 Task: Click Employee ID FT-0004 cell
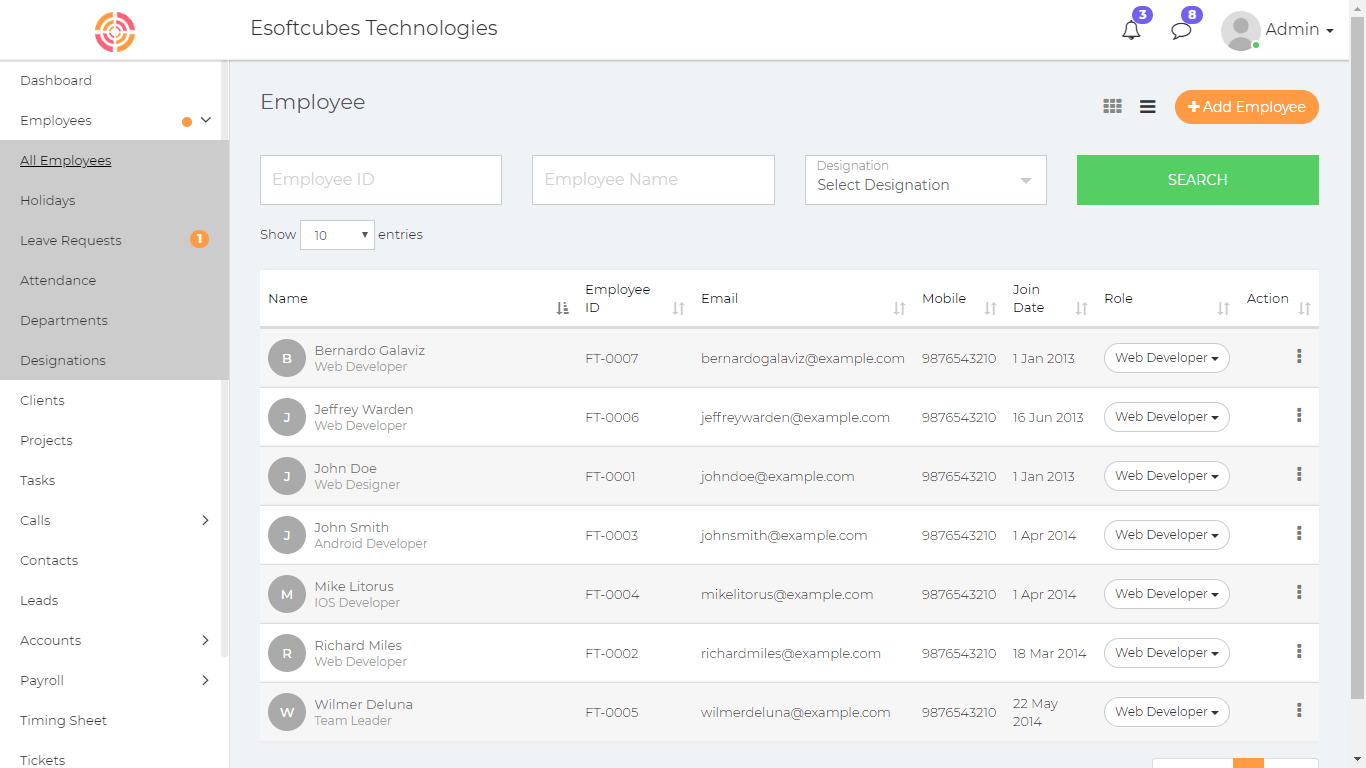612,594
